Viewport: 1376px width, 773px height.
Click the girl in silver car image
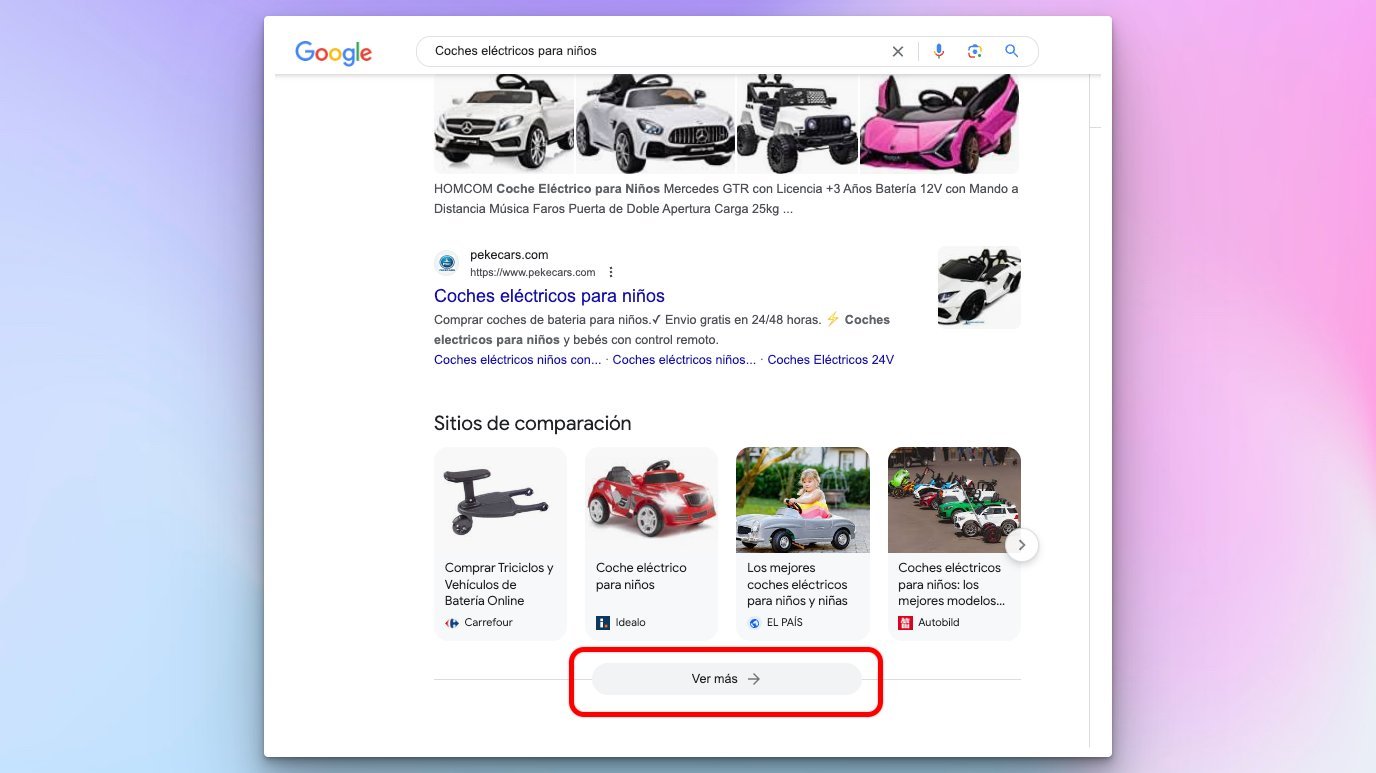[803, 500]
